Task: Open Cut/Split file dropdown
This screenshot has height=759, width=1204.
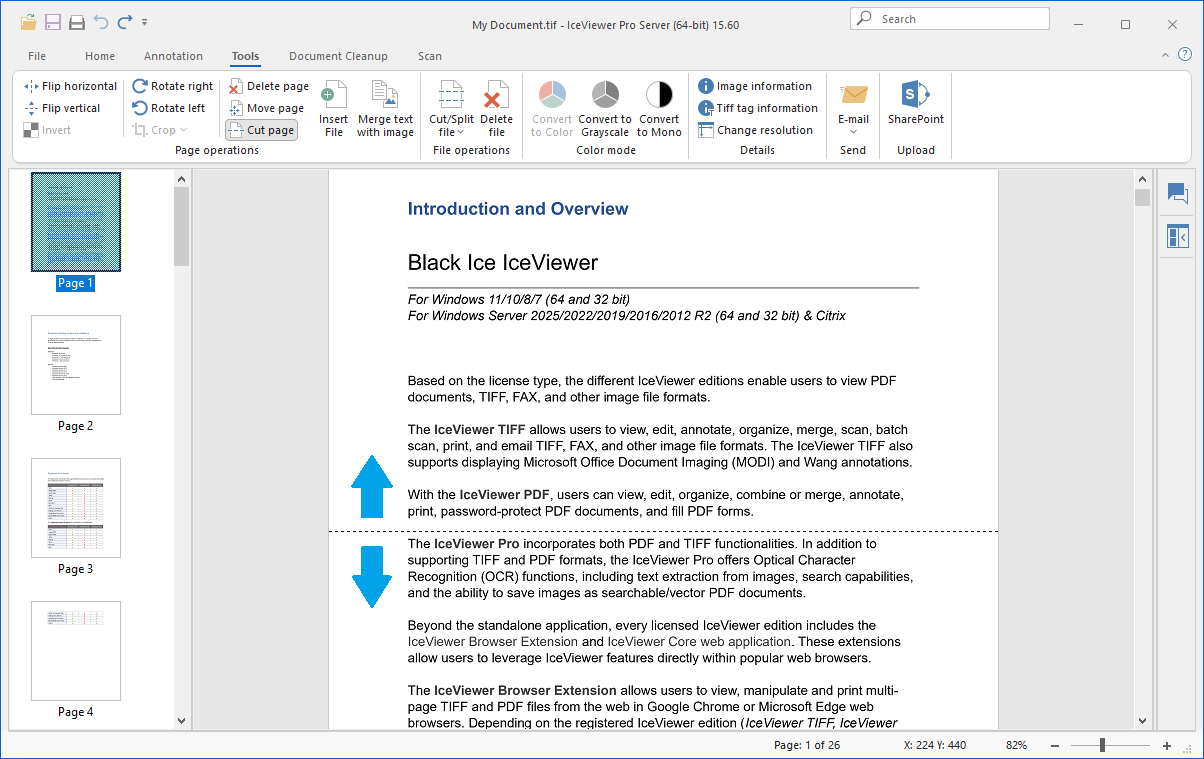Action: (x=451, y=109)
